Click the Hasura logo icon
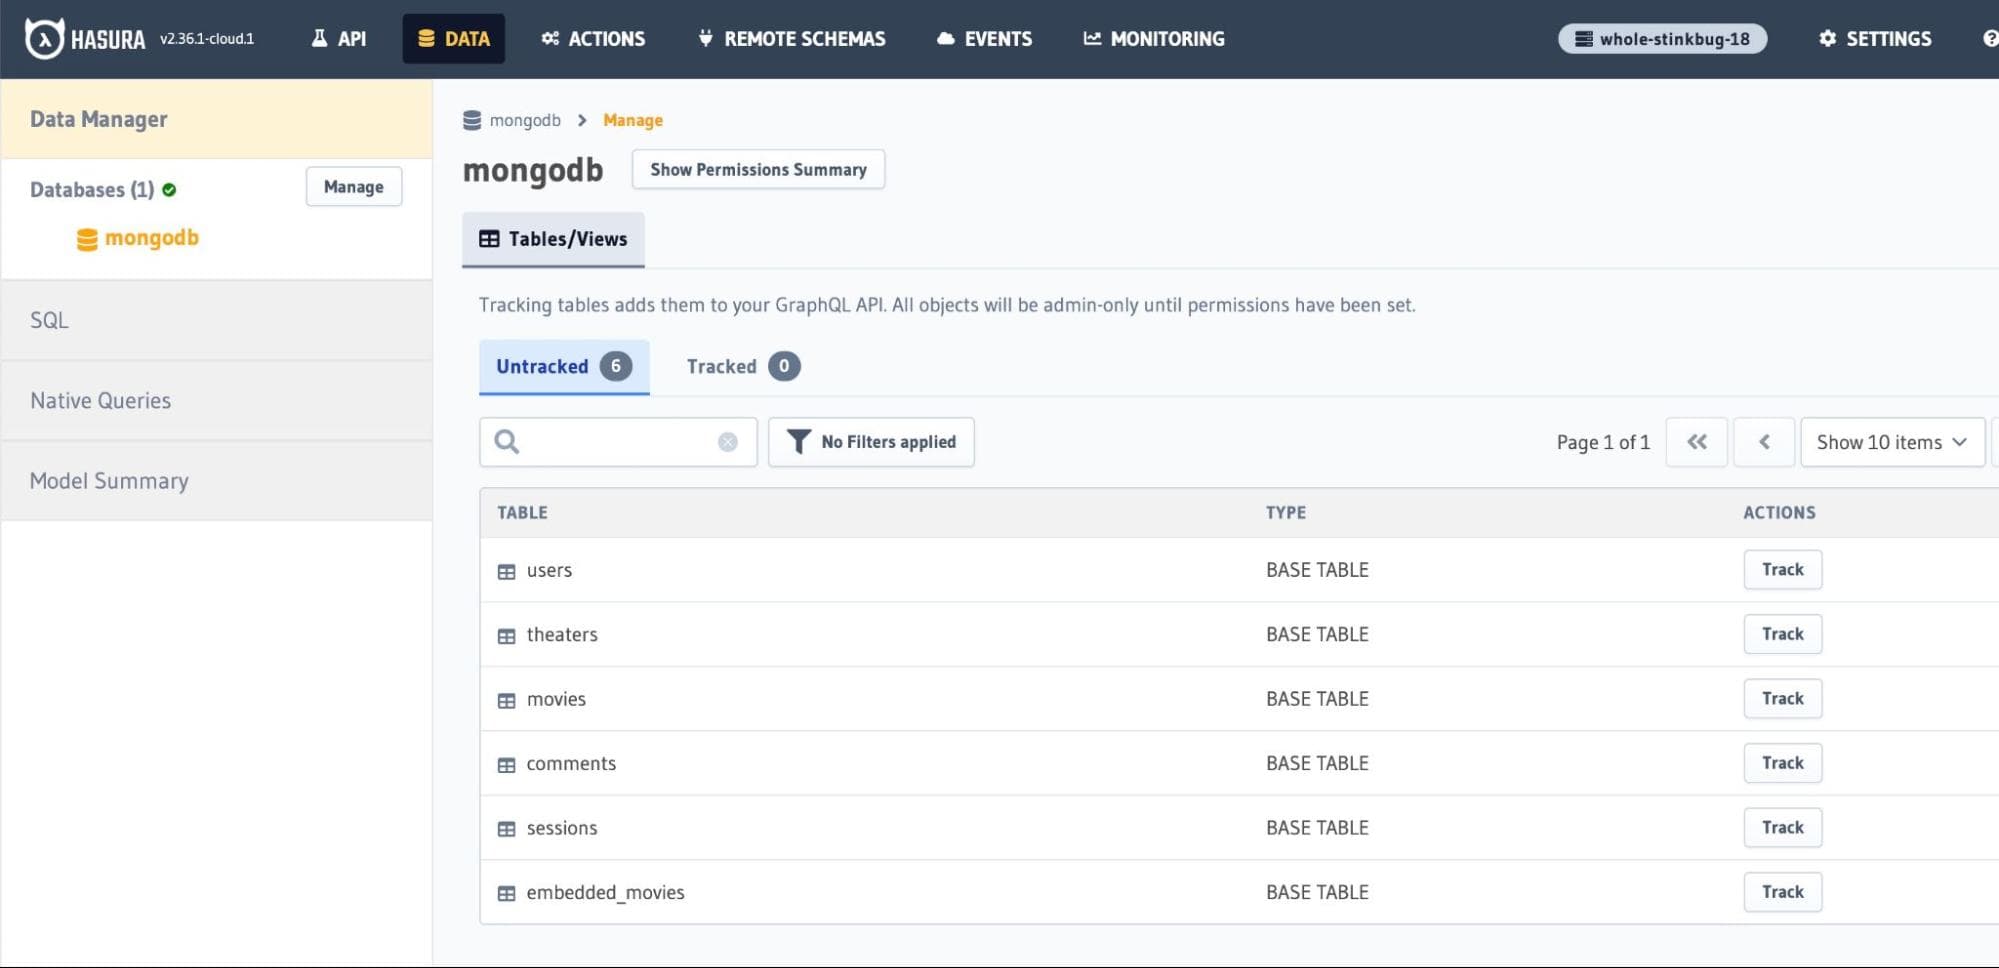The width and height of the screenshot is (1999, 968). pyautogui.click(x=44, y=39)
